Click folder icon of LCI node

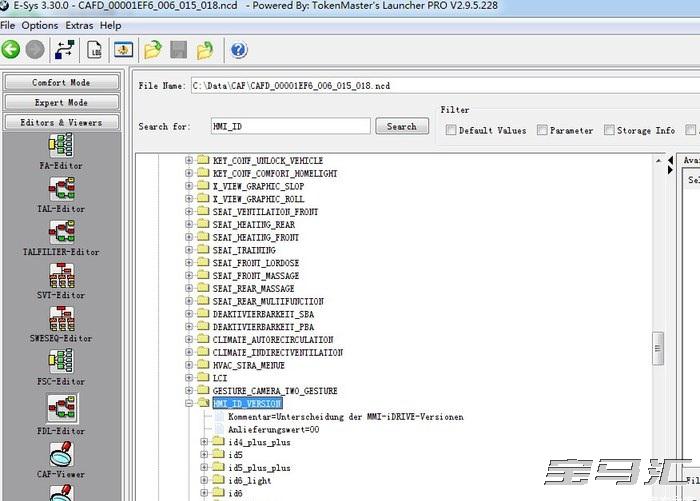[203, 378]
